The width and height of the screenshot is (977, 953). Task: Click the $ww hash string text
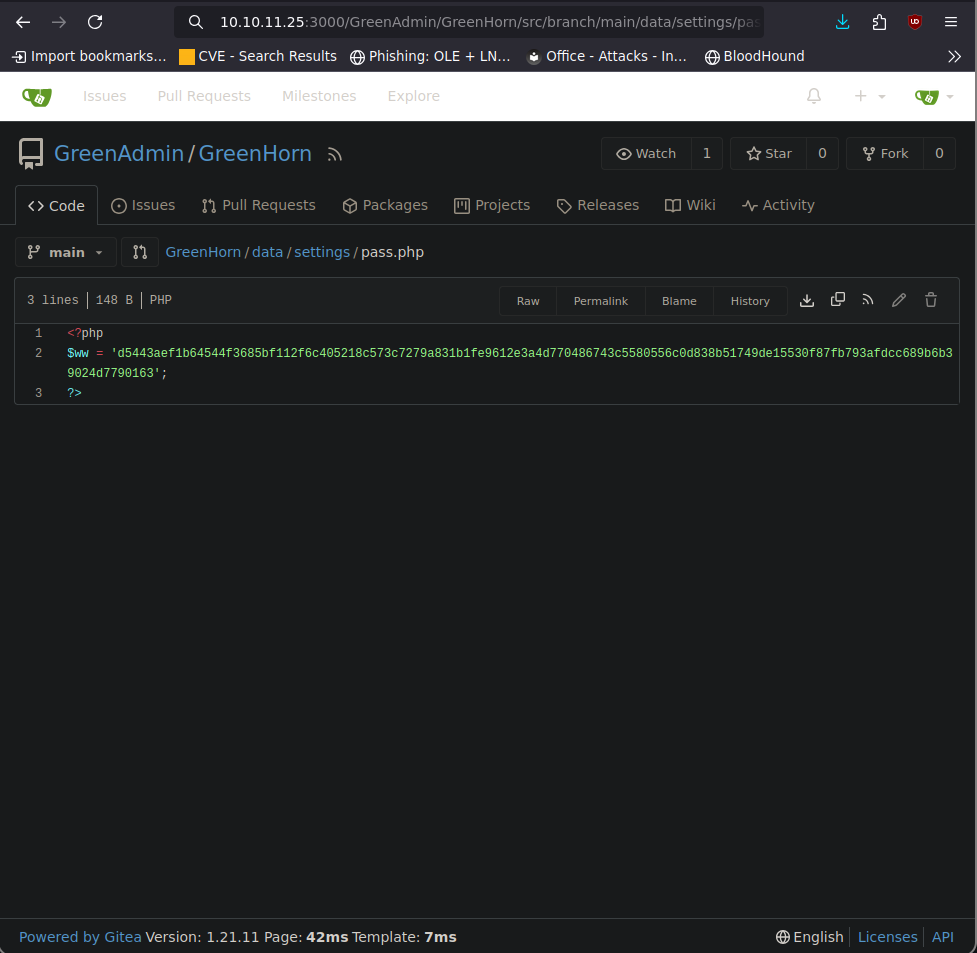tap(510, 363)
